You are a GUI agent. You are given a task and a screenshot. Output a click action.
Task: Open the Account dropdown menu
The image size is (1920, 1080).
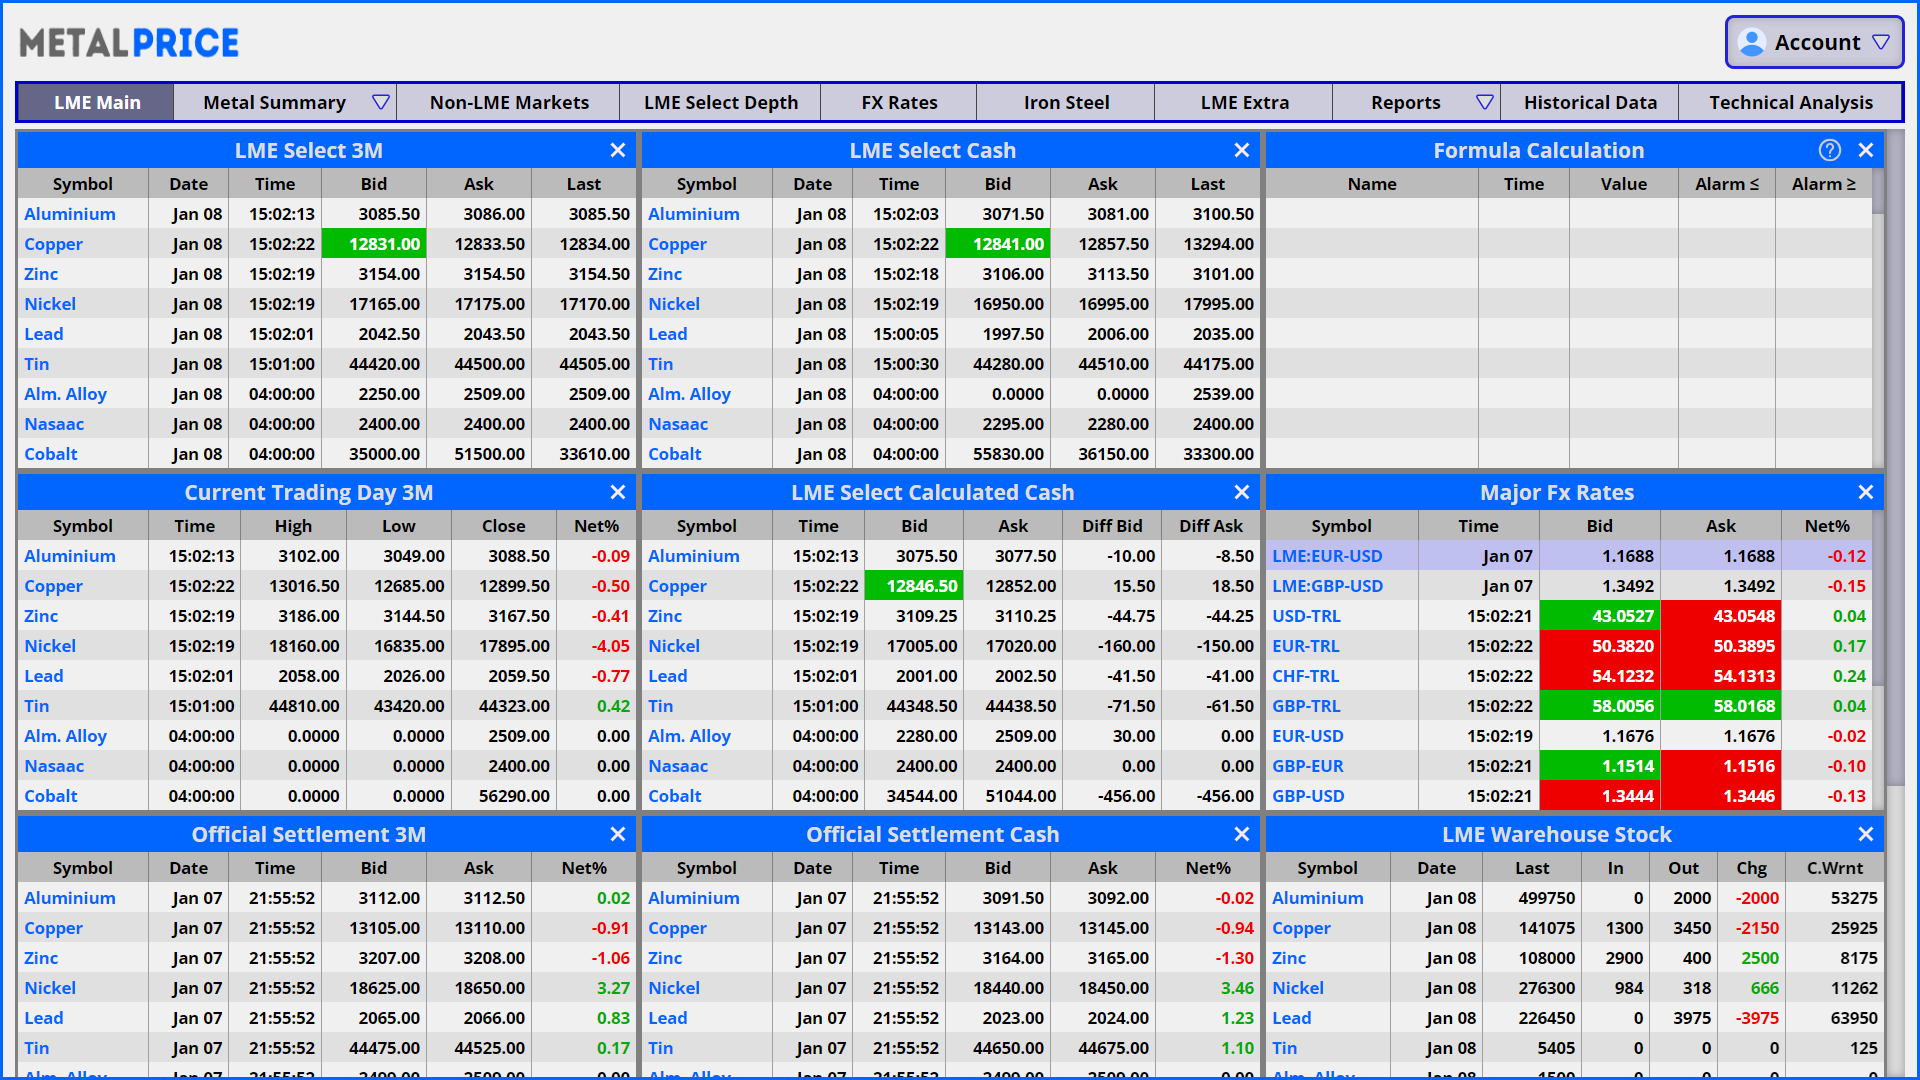point(1881,42)
